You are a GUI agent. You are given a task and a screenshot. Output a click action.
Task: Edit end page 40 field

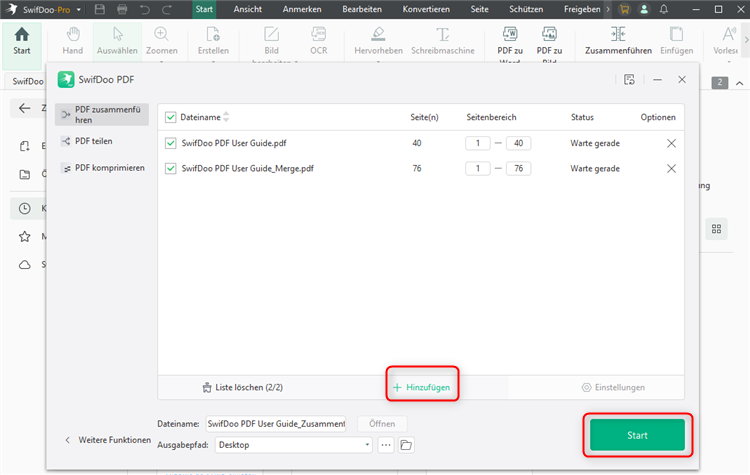[518, 143]
